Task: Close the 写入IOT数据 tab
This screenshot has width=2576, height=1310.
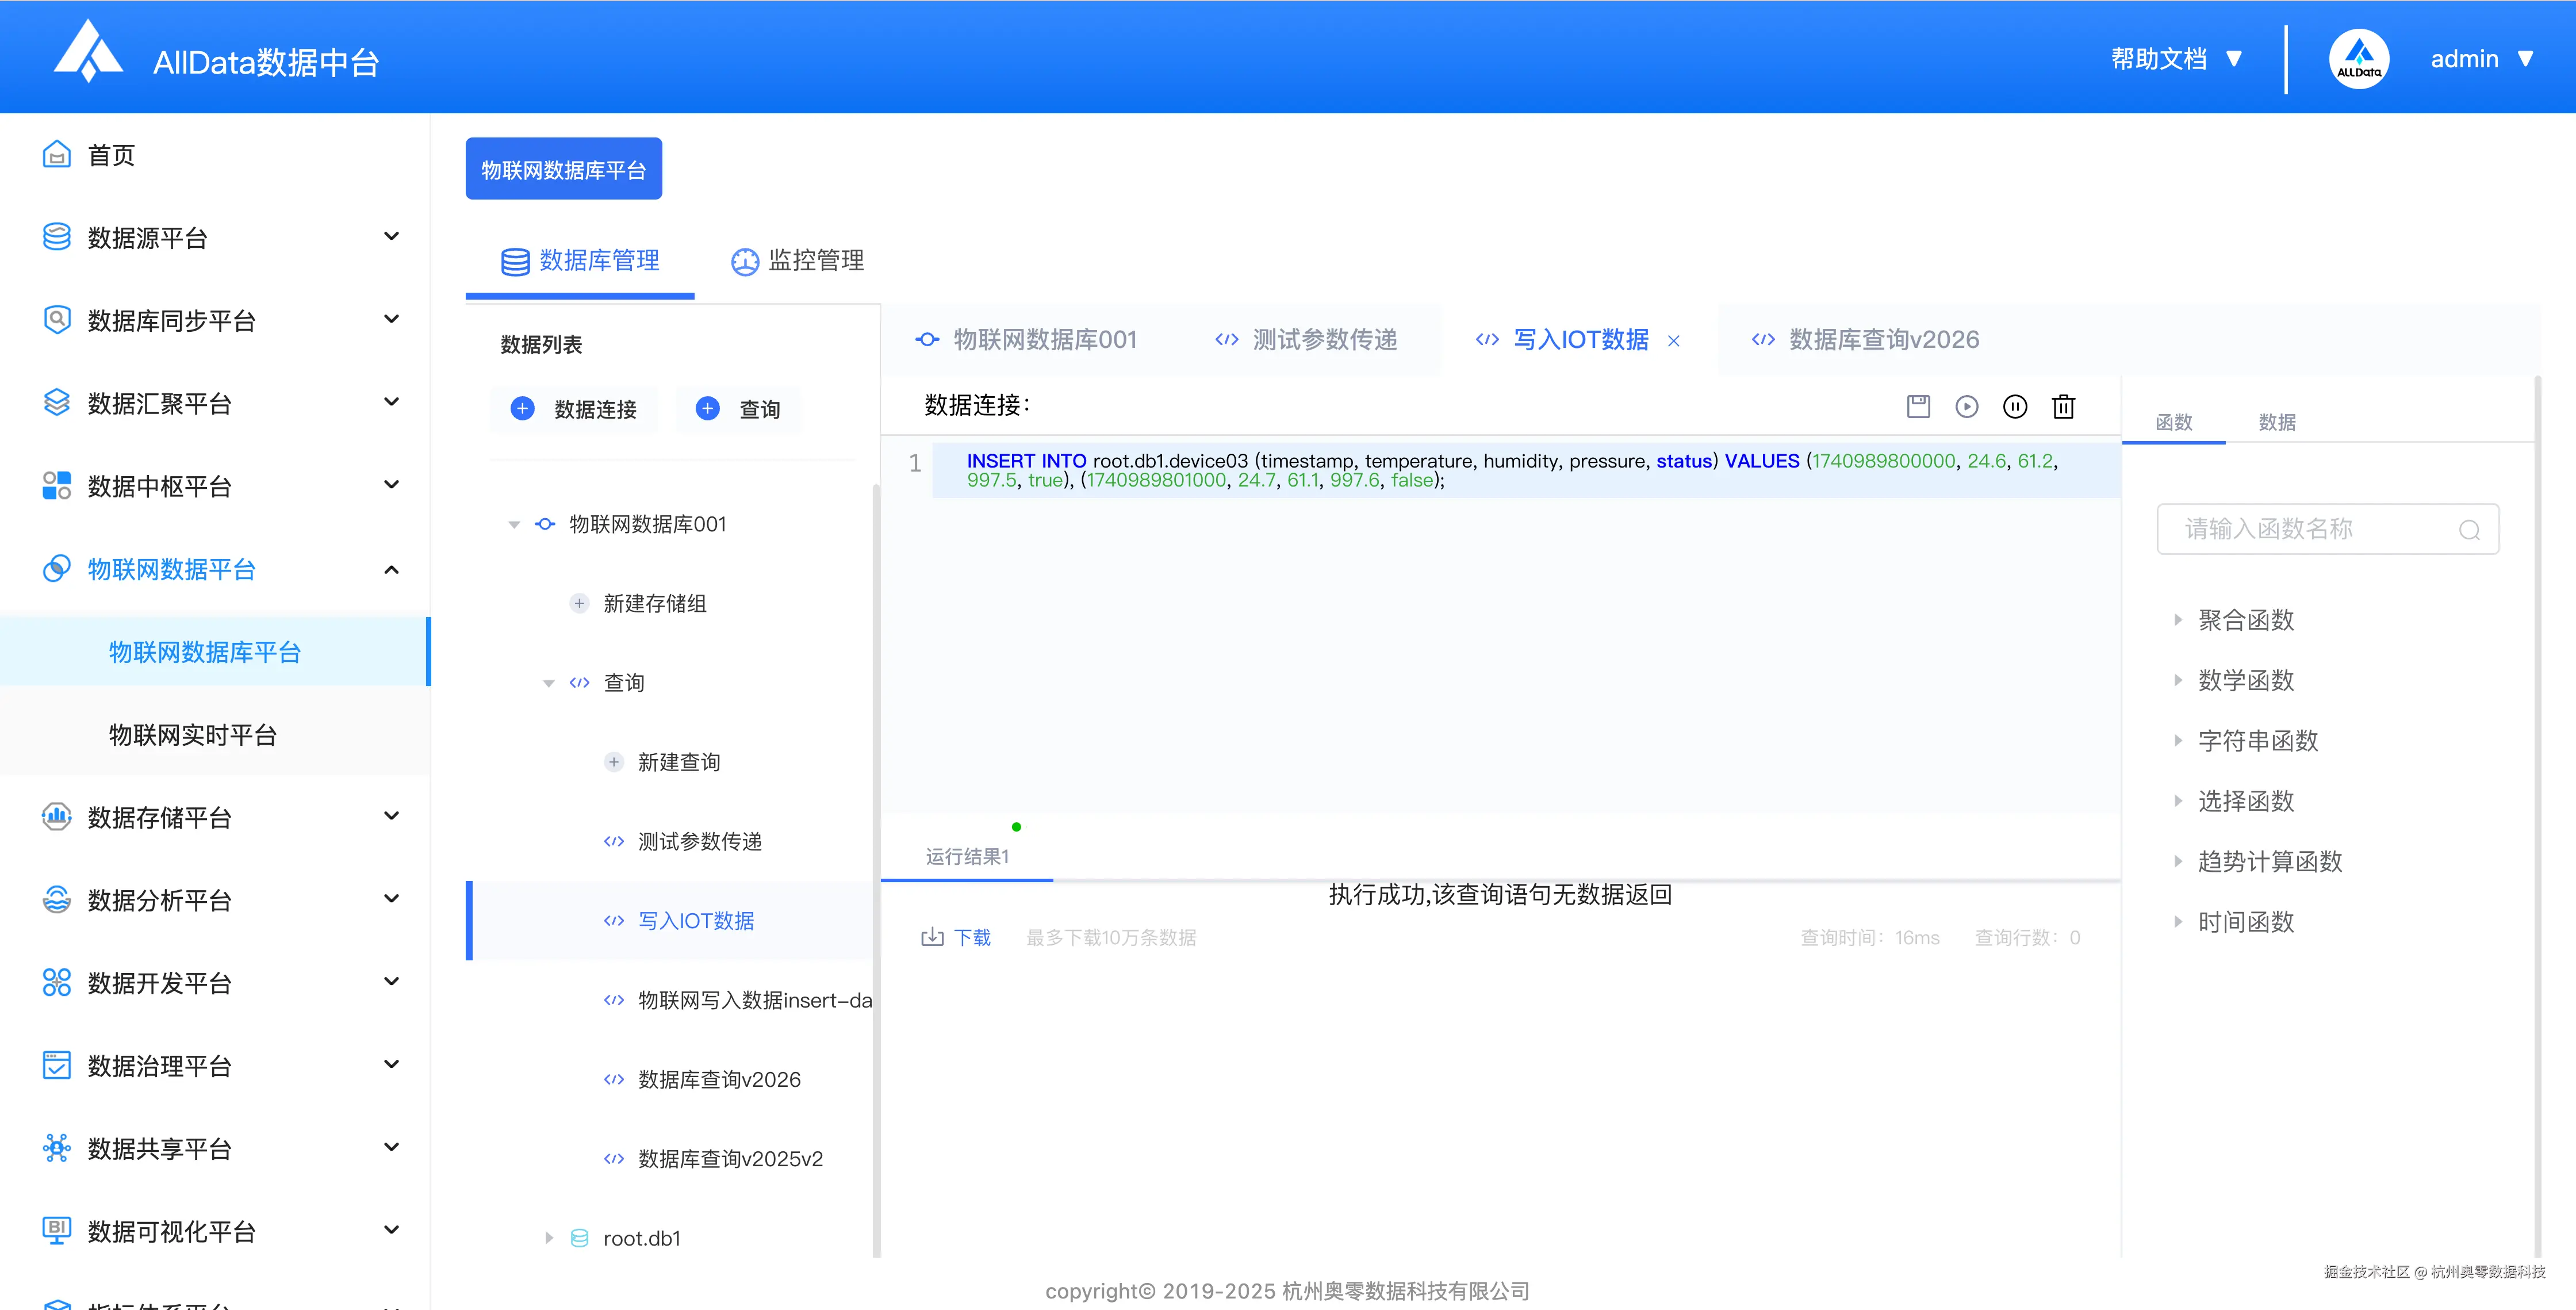Action: (1674, 341)
